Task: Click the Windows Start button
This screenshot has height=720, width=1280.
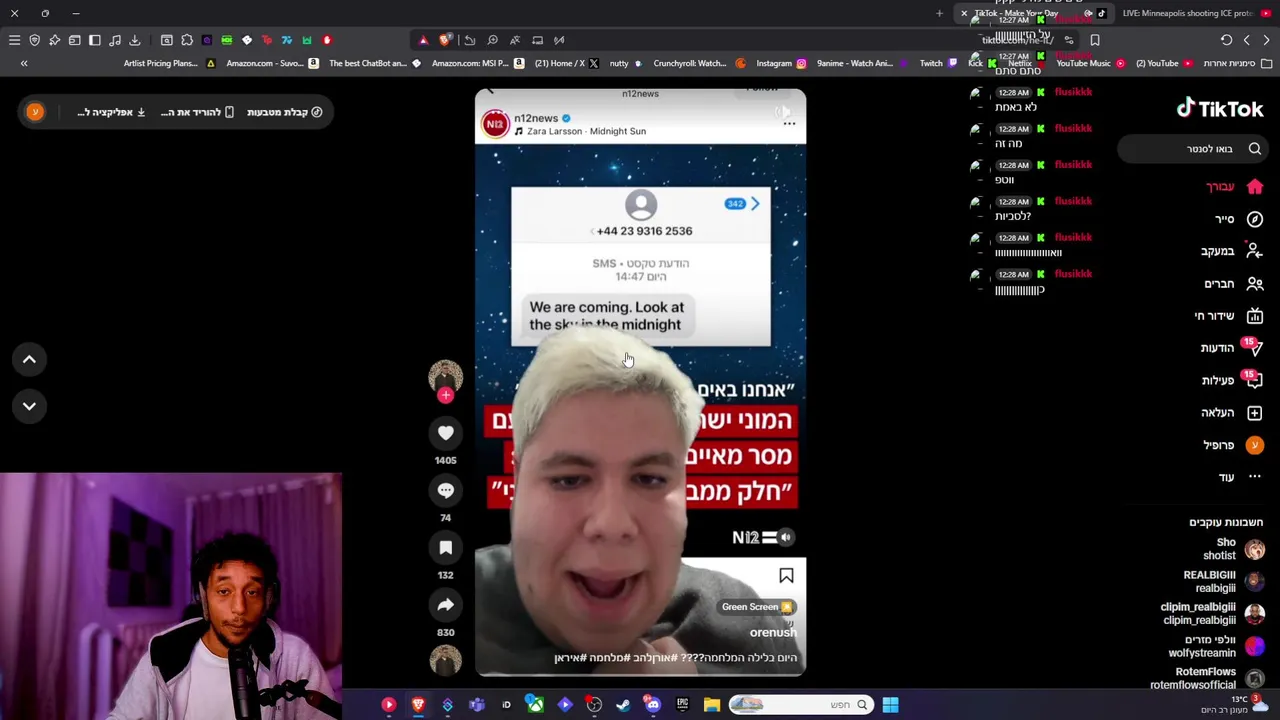Action: tap(890, 705)
